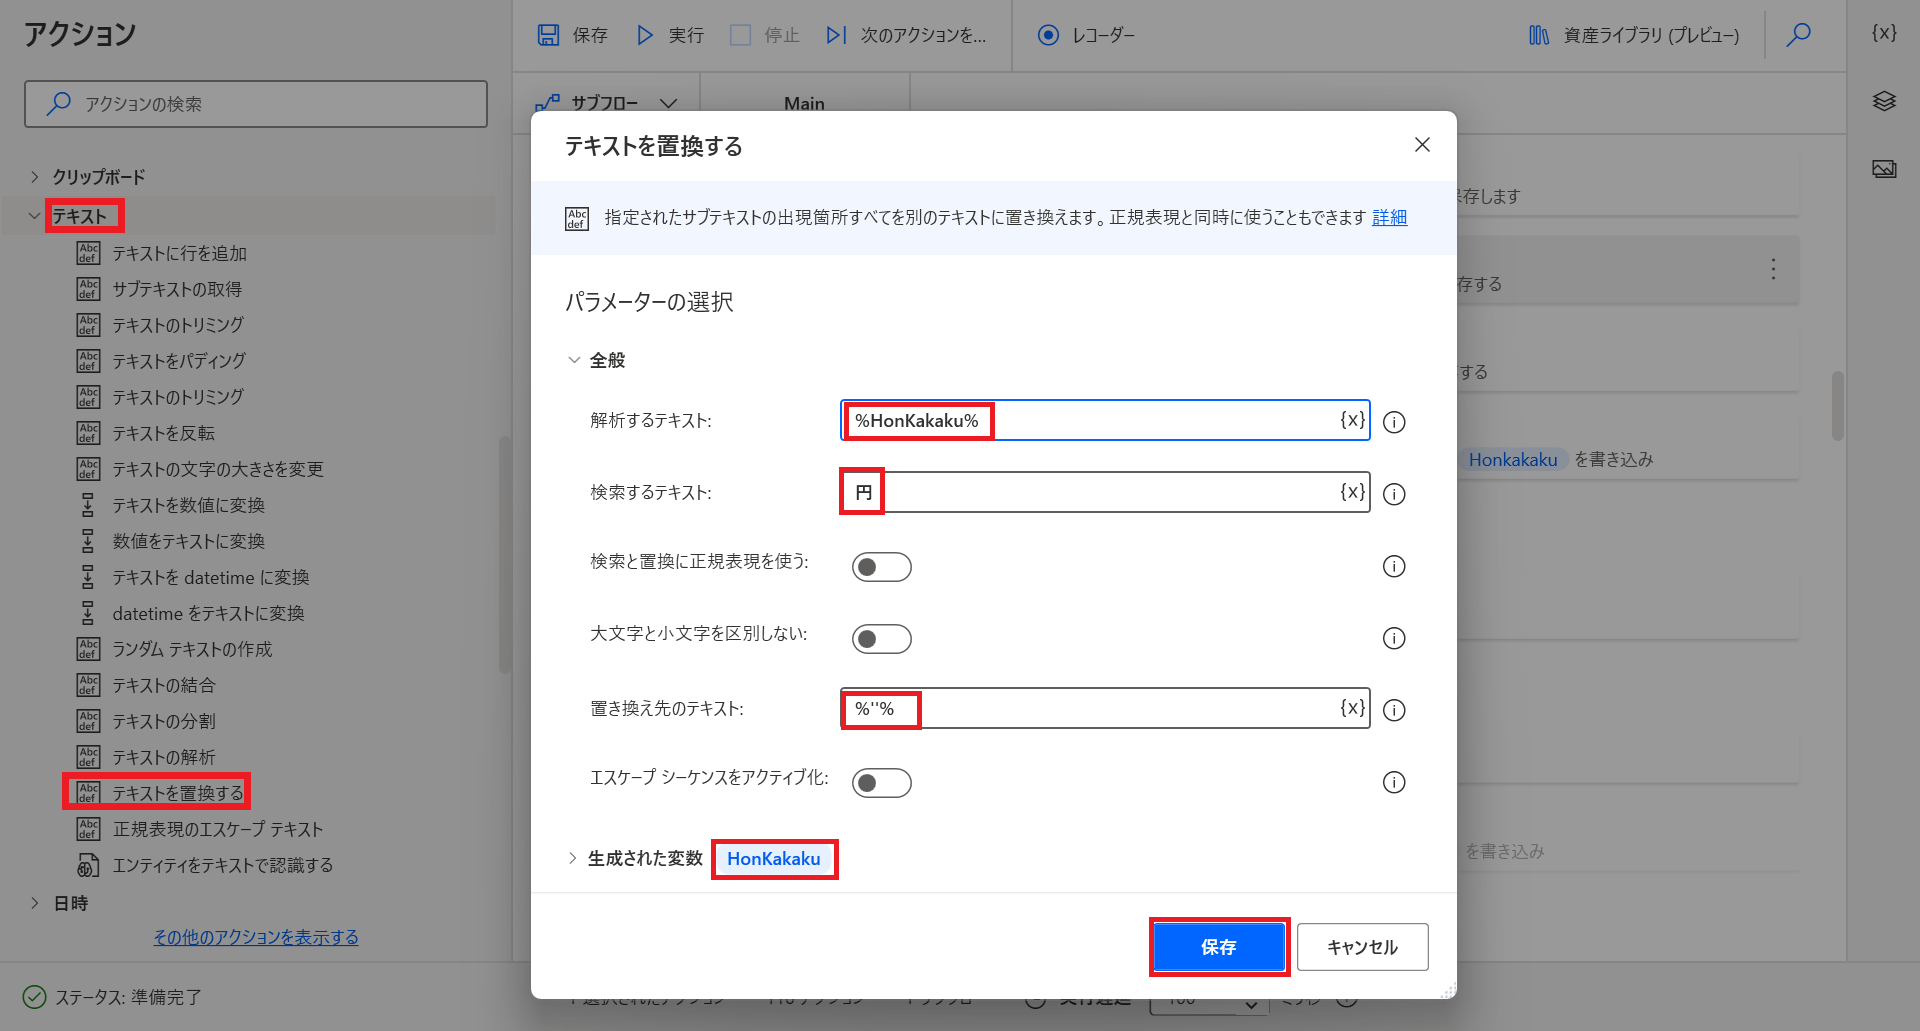Click the Honkakaku variable in flow step
Viewport: 1920px width, 1031px height.
pyautogui.click(x=1513, y=460)
